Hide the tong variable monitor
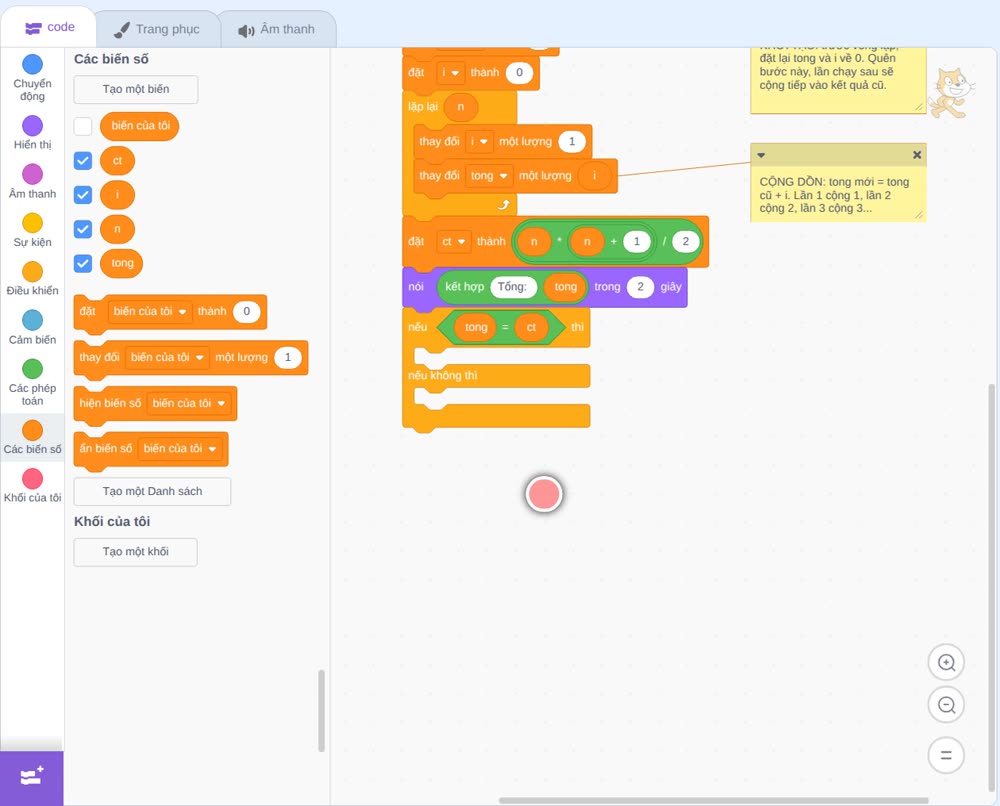The width and height of the screenshot is (1000, 806). 83,263
